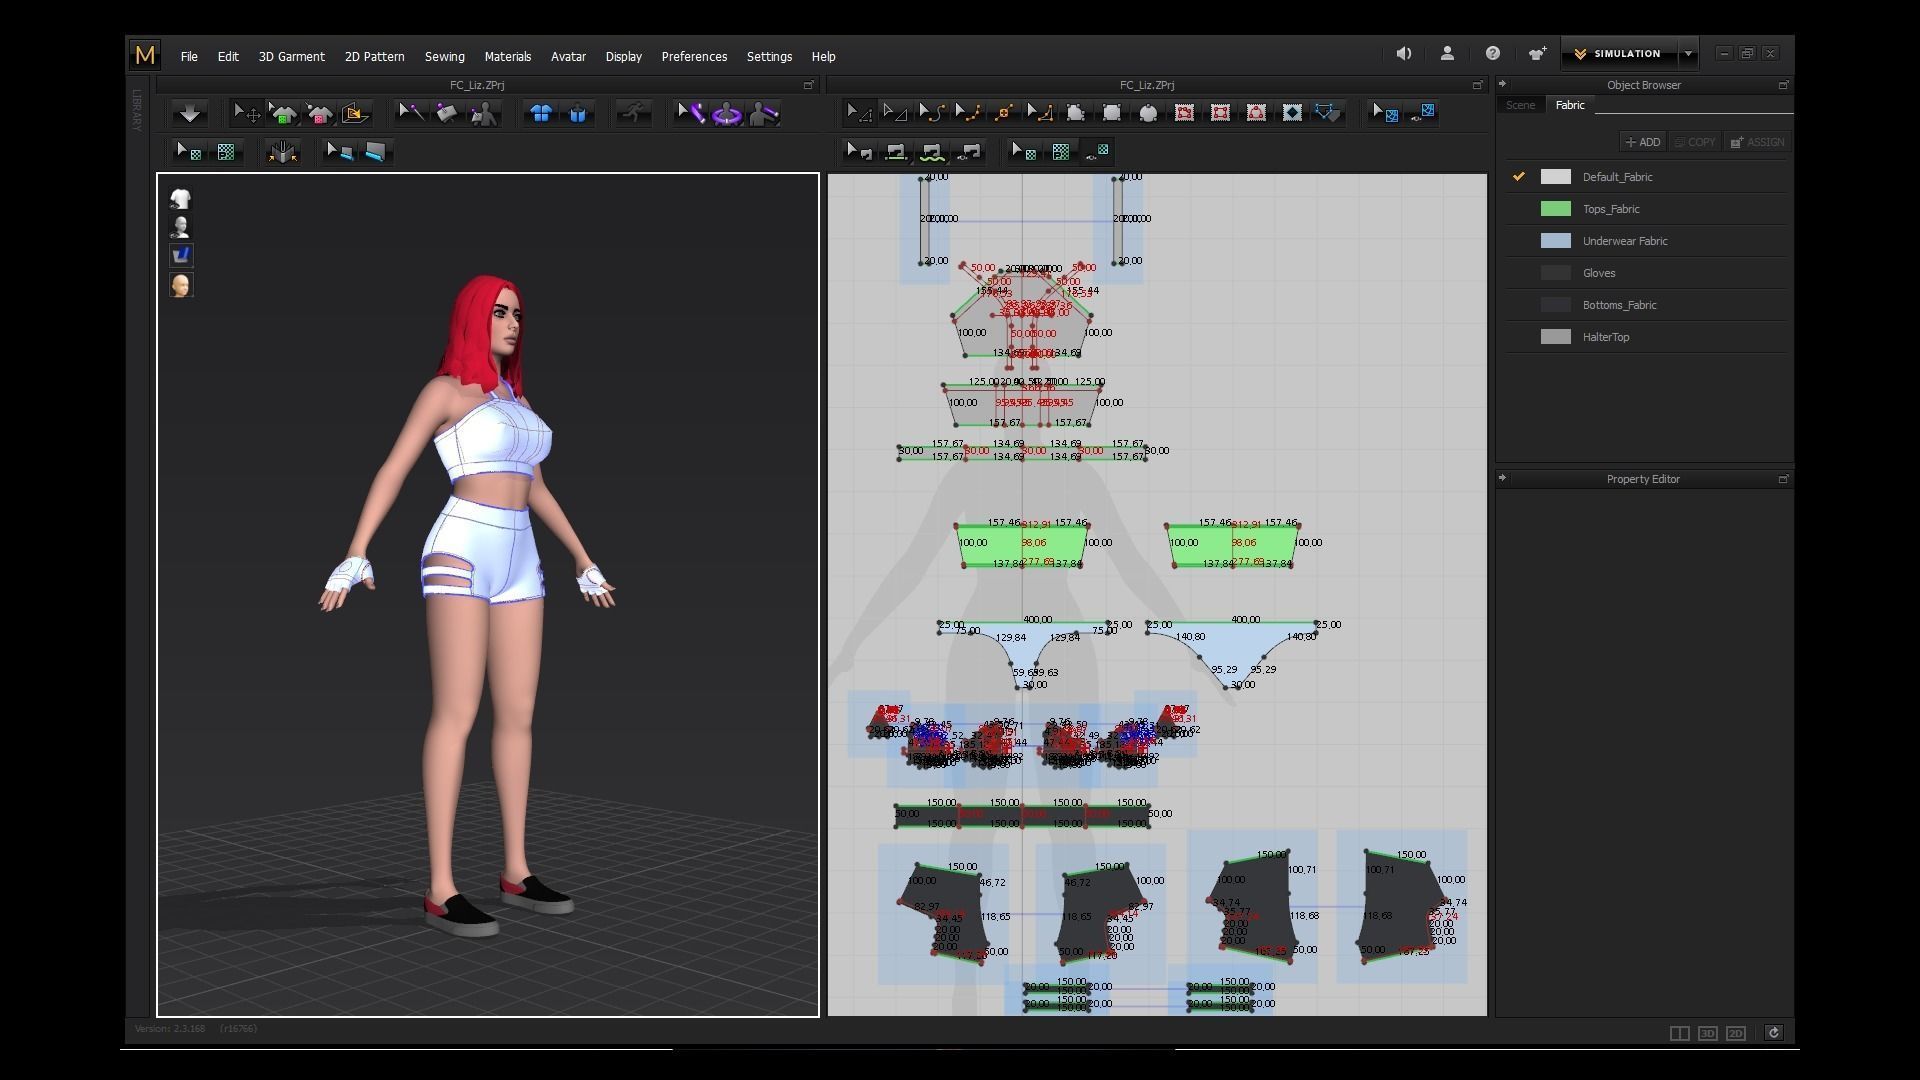The width and height of the screenshot is (1920, 1080).
Task: Choose the purple circumference measure avatar tool
Action: click(x=727, y=113)
